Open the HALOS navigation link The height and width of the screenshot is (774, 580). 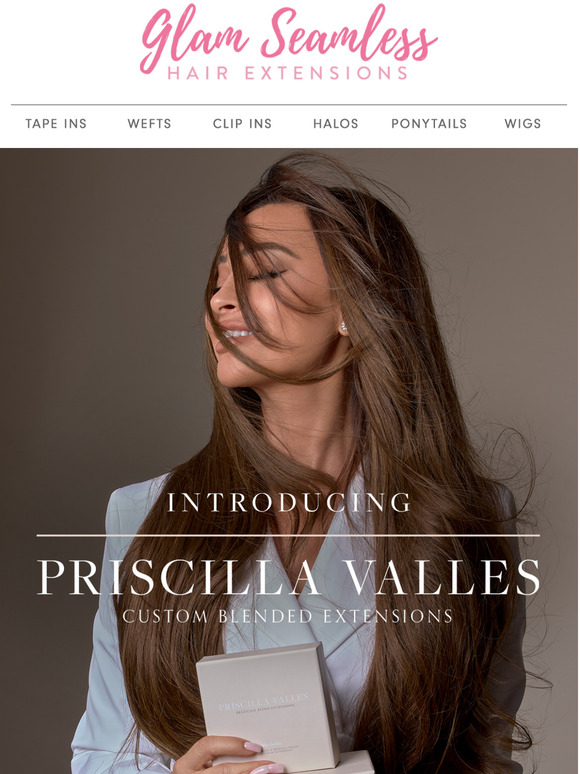[336, 123]
